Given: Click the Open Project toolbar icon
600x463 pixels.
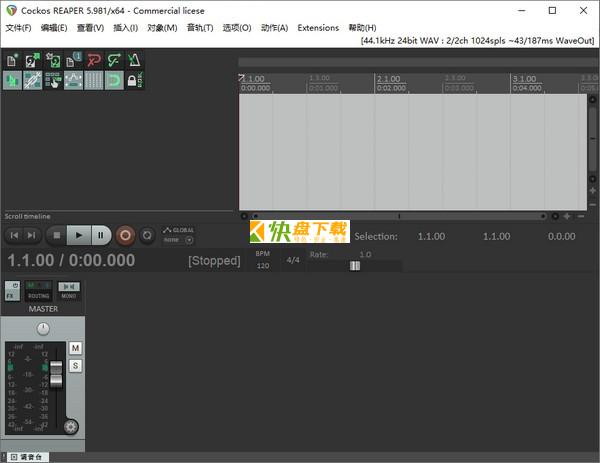Looking at the screenshot, I should pos(33,60).
